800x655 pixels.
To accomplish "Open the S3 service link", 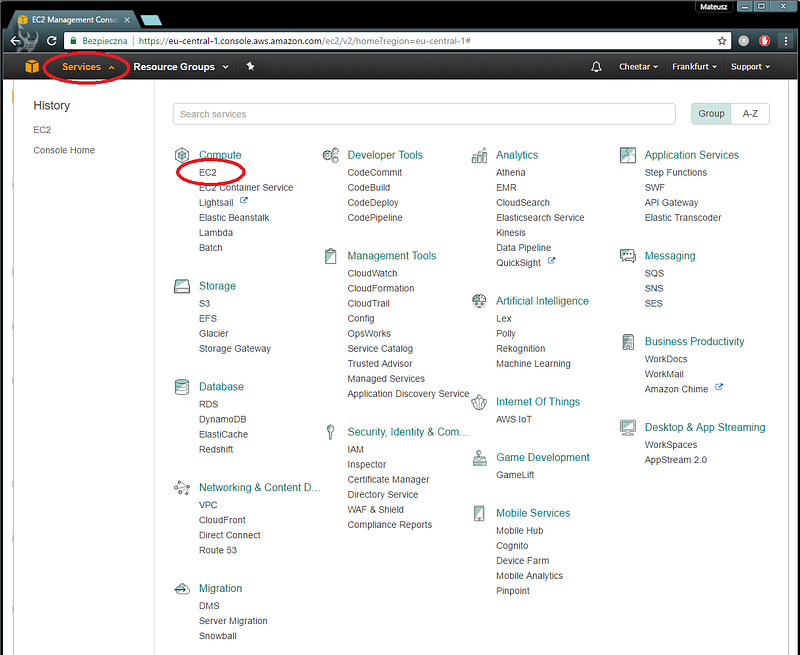I will (x=204, y=304).
